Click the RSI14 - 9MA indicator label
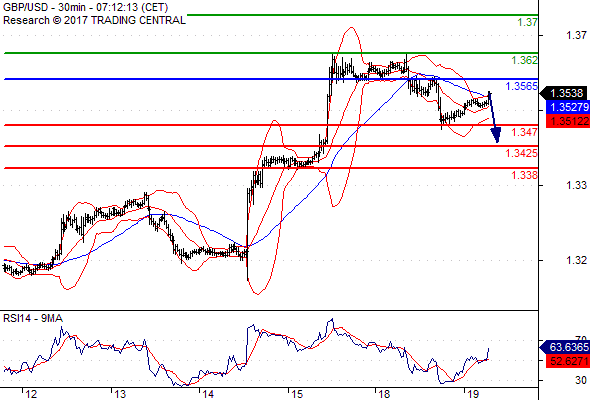Viewport: 590px width, 400px height. click(x=33, y=318)
